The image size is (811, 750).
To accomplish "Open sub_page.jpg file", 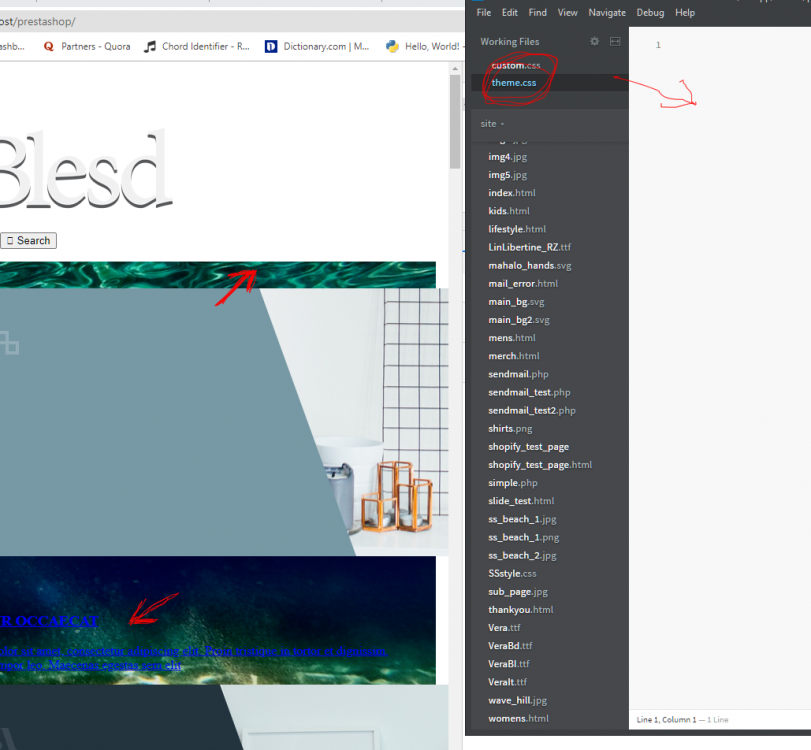I will tap(518, 591).
